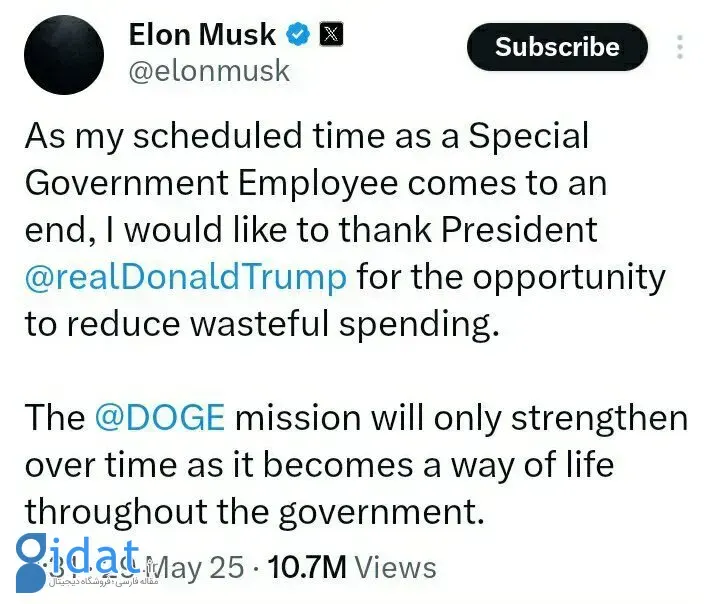Image resolution: width=720 pixels, height=604 pixels.
Task: Open the Elon Musk display name link
Action: (202, 35)
